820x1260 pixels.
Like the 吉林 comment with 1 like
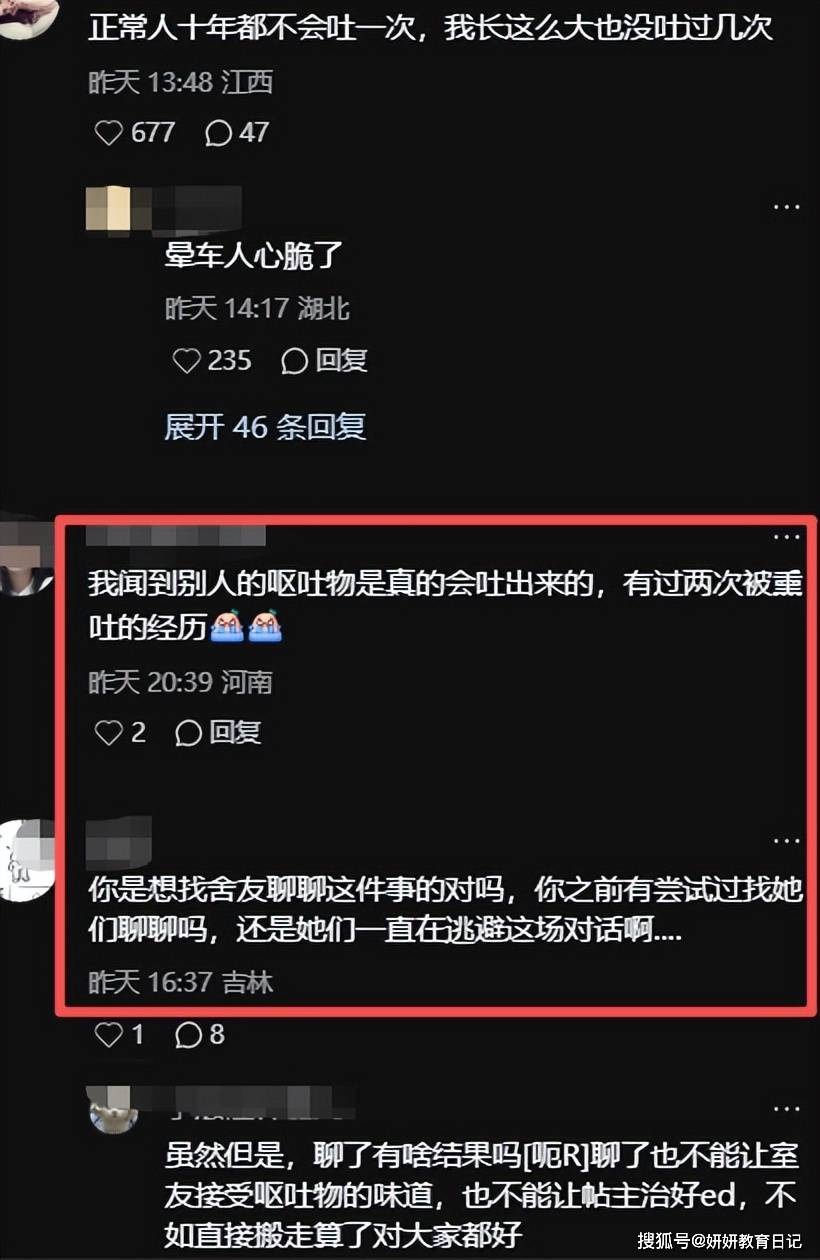click(108, 1035)
